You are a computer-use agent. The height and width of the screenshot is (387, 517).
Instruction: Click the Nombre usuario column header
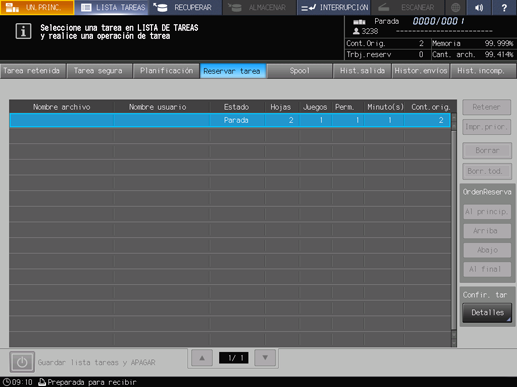(162, 107)
